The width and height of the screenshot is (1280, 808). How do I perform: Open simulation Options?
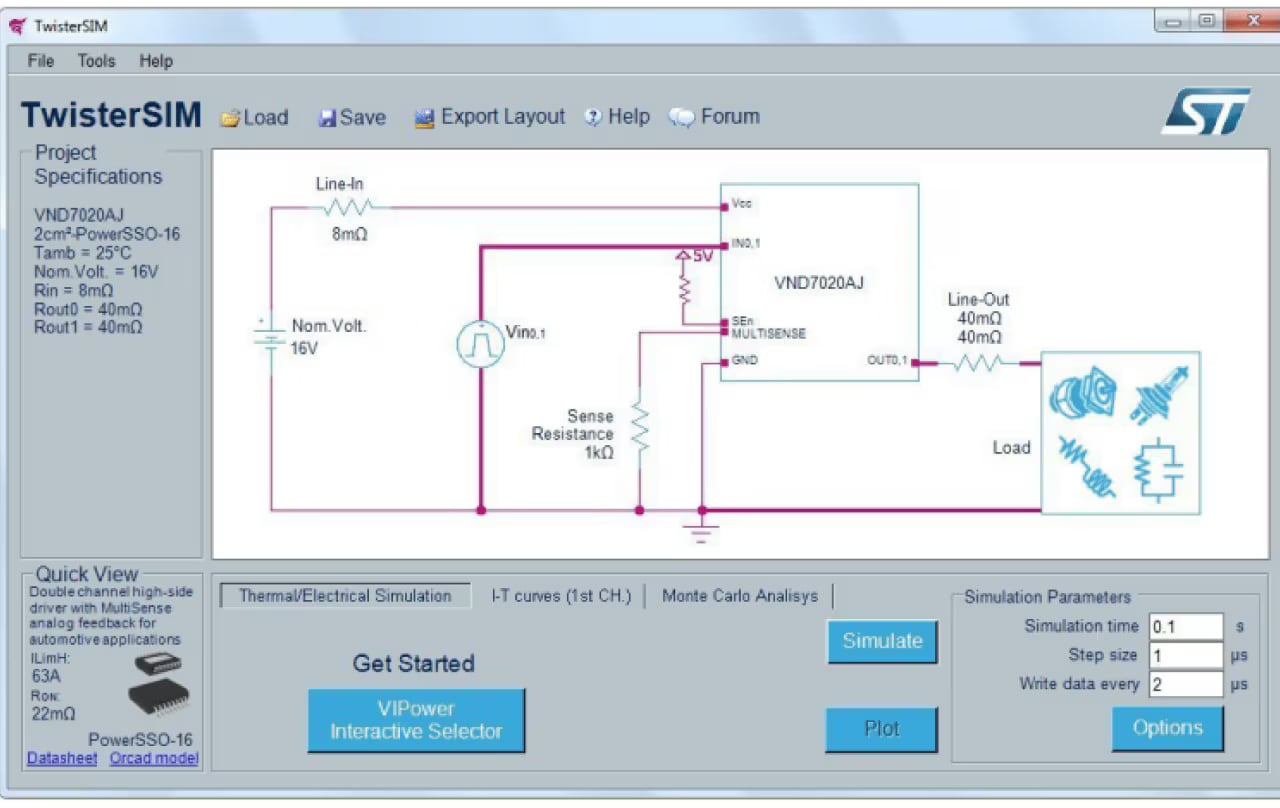[1167, 728]
